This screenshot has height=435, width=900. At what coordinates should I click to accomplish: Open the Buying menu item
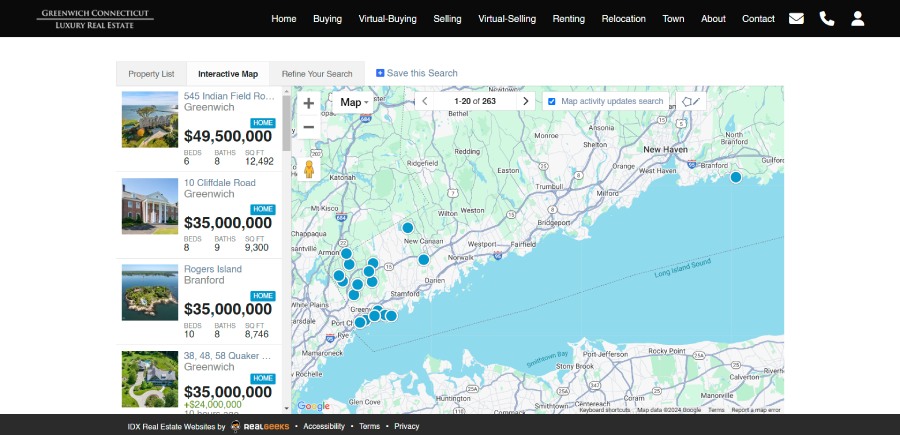point(327,18)
